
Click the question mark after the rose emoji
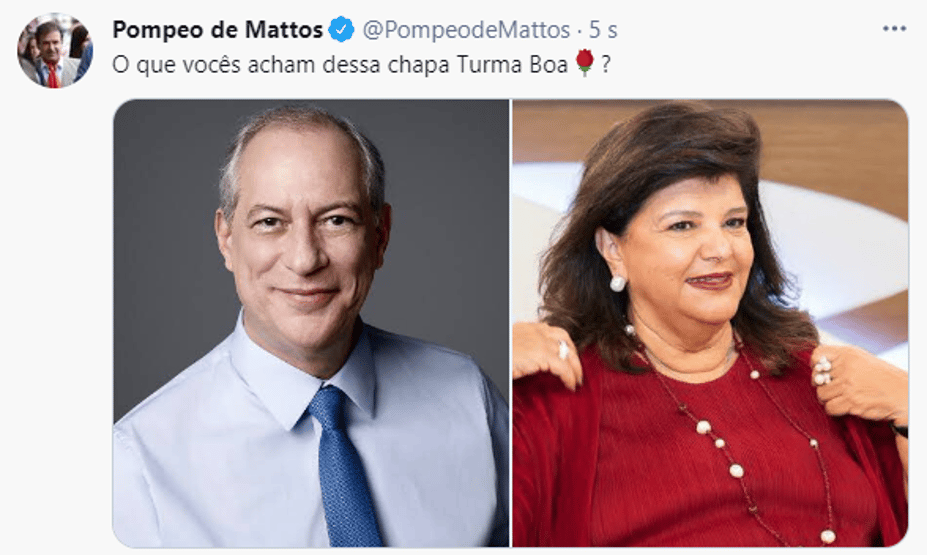click(x=605, y=64)
